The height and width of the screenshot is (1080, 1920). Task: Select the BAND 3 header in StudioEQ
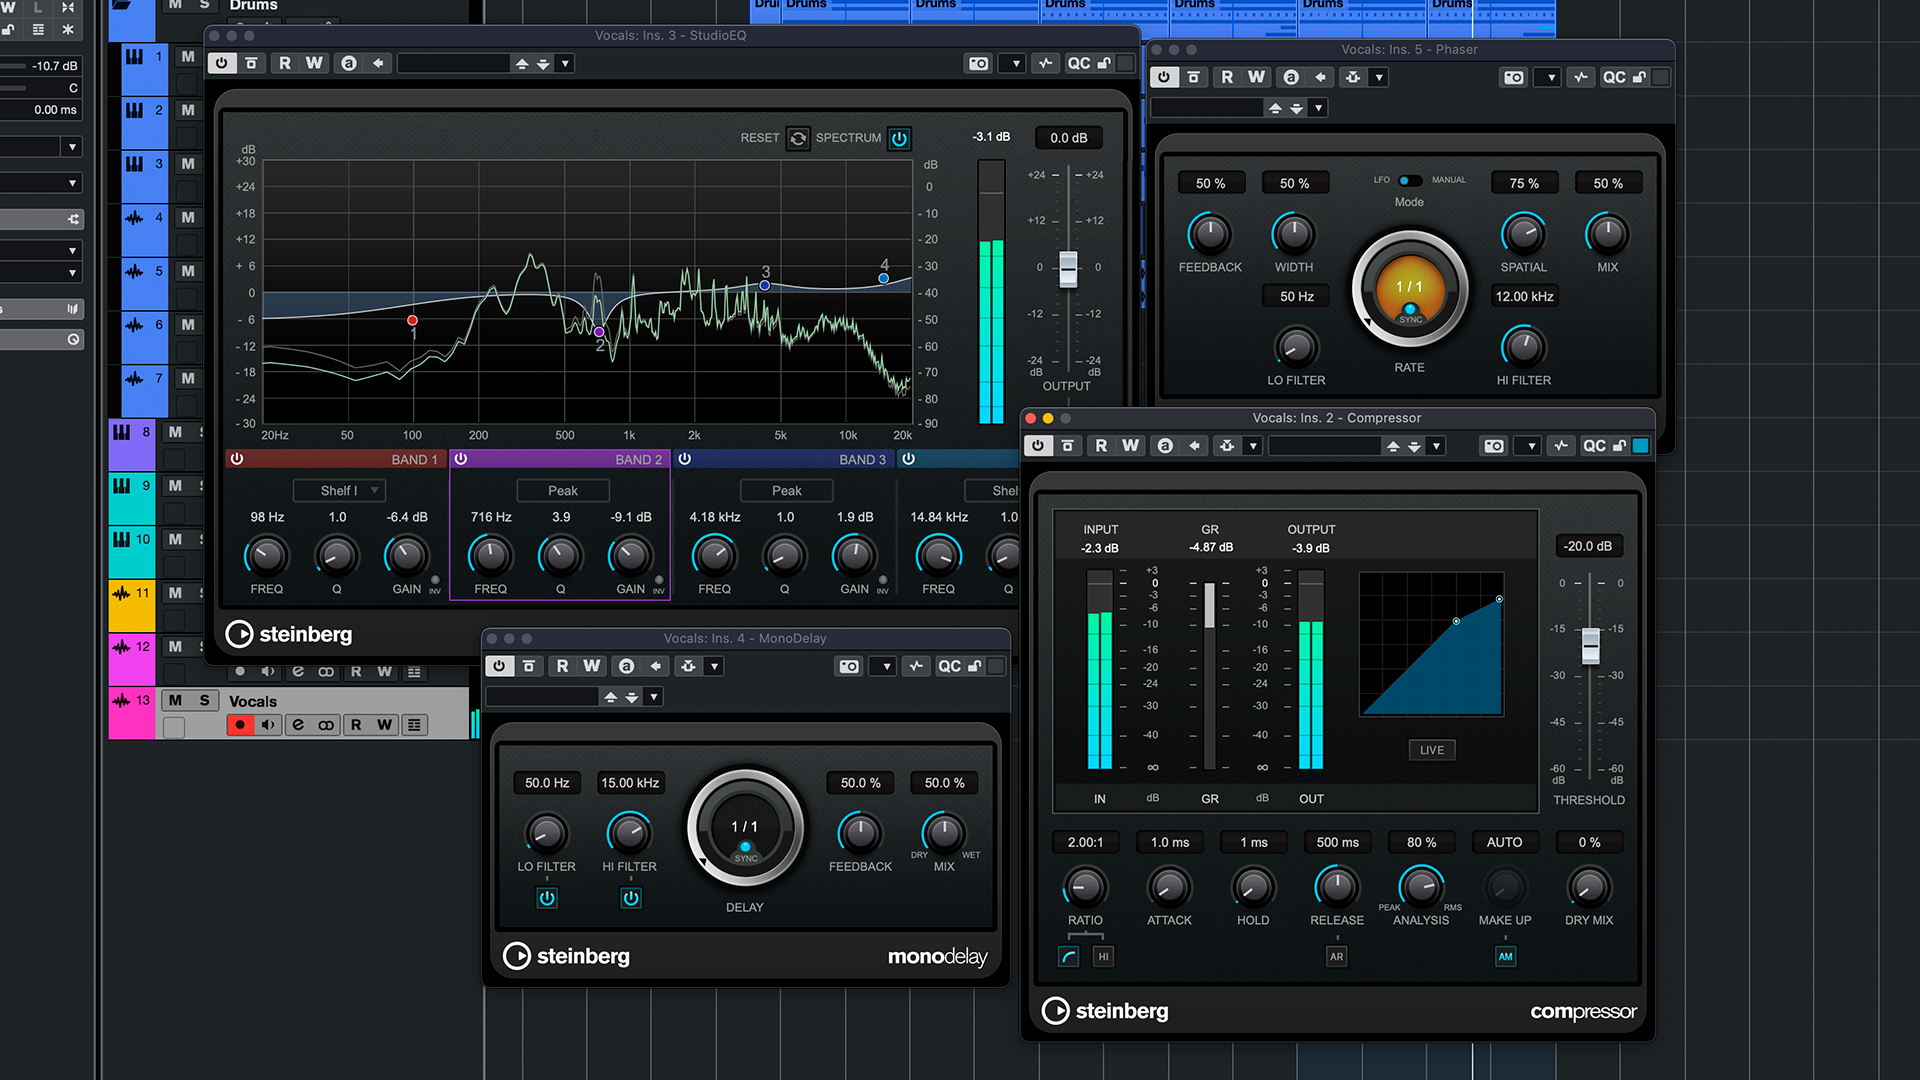(861, 459)
